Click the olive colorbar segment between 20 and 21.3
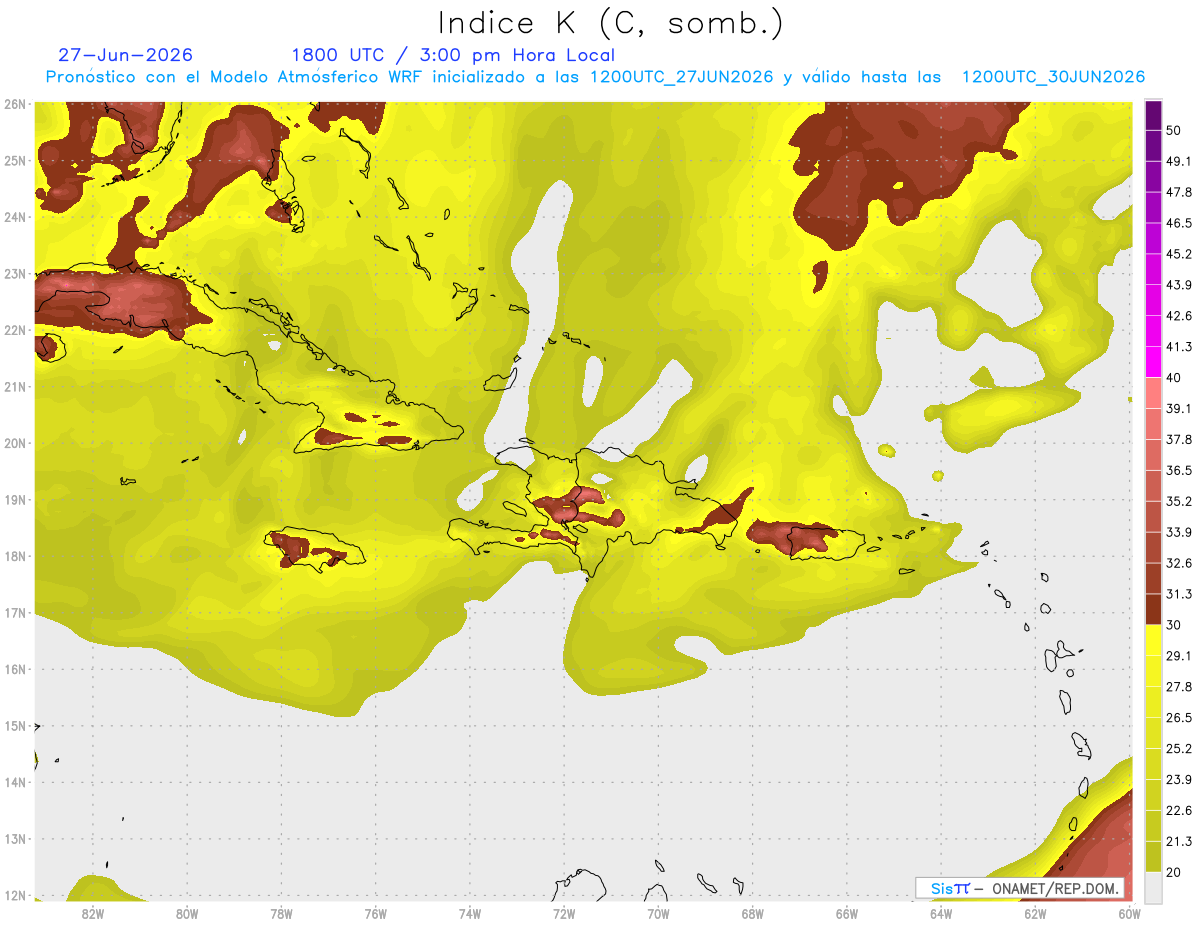This screenshot has height=927, width=1200. (1153, 856)
